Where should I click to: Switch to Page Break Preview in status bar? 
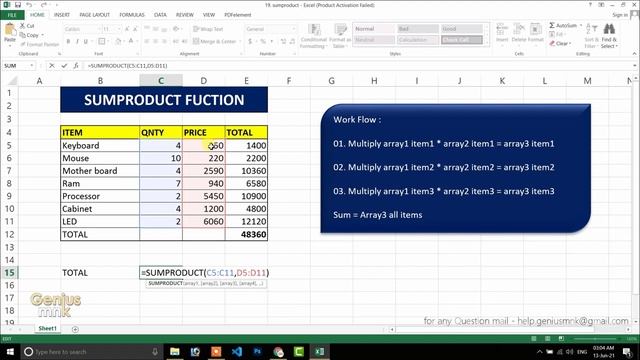tap(561, 338)
